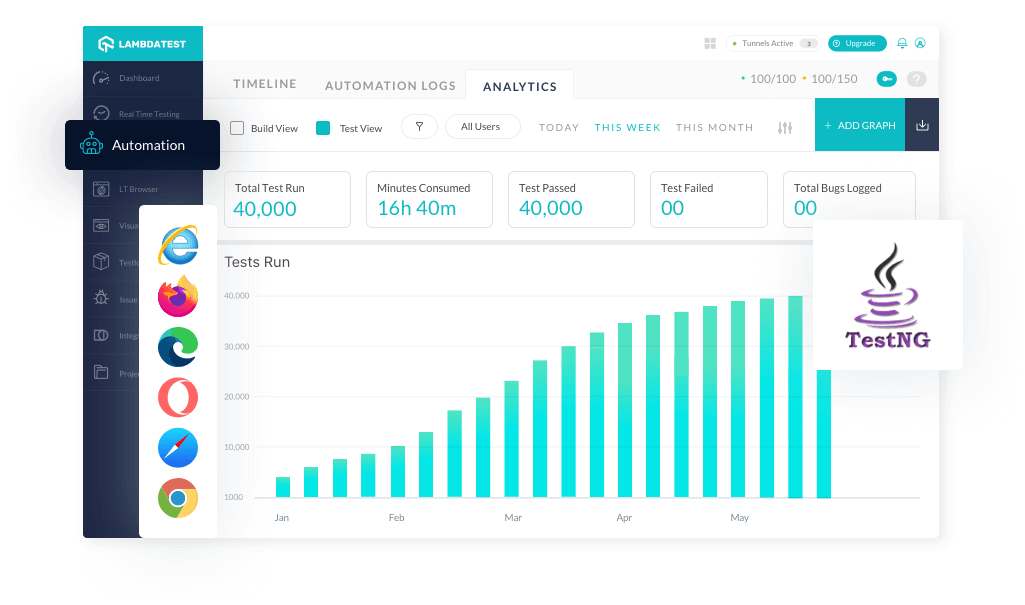Expand the All Users dropdown
1025x605 pixels.
tap(482, 127)
